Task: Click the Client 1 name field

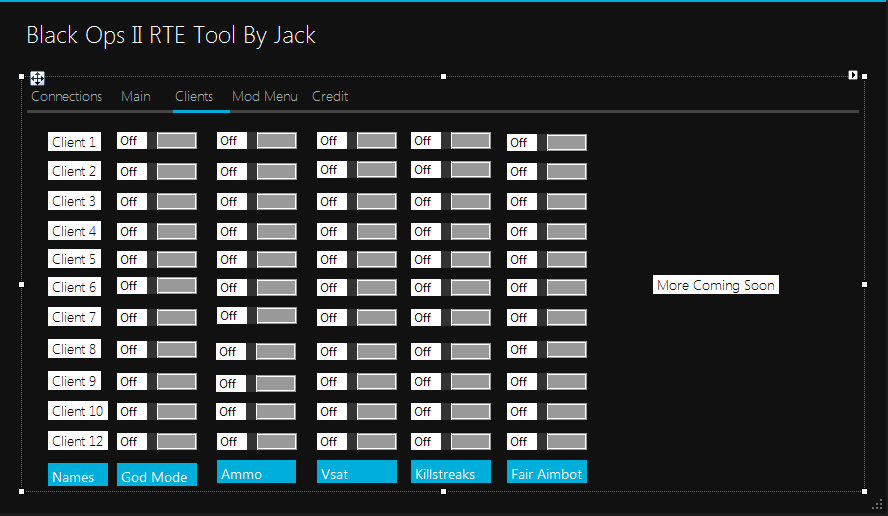Action: coord(74,142)
